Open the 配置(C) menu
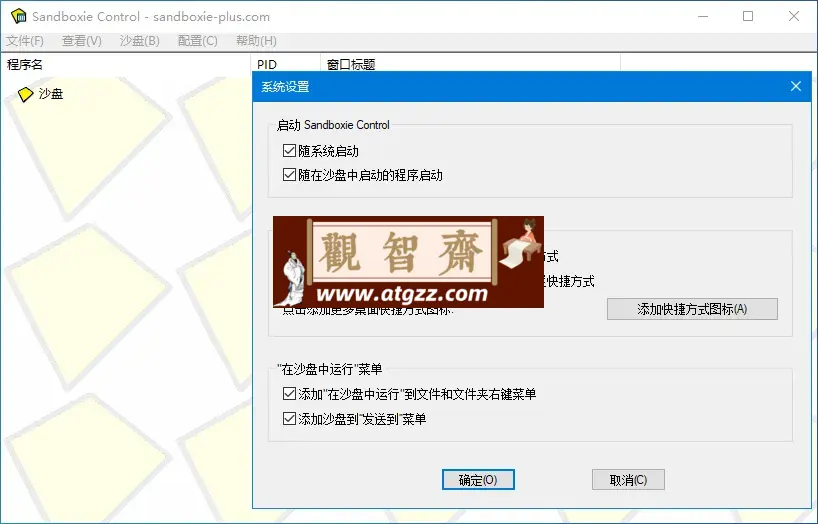 coord(197,41)
